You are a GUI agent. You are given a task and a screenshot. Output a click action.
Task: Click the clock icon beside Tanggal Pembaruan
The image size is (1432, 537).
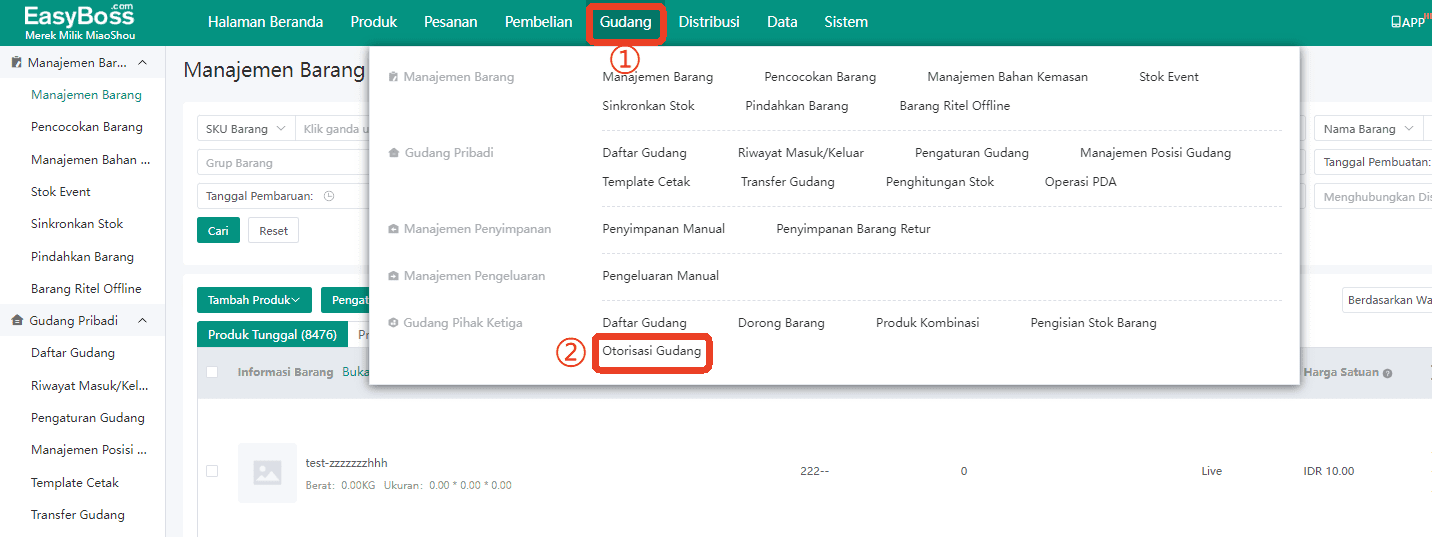(x=329, y=196)
